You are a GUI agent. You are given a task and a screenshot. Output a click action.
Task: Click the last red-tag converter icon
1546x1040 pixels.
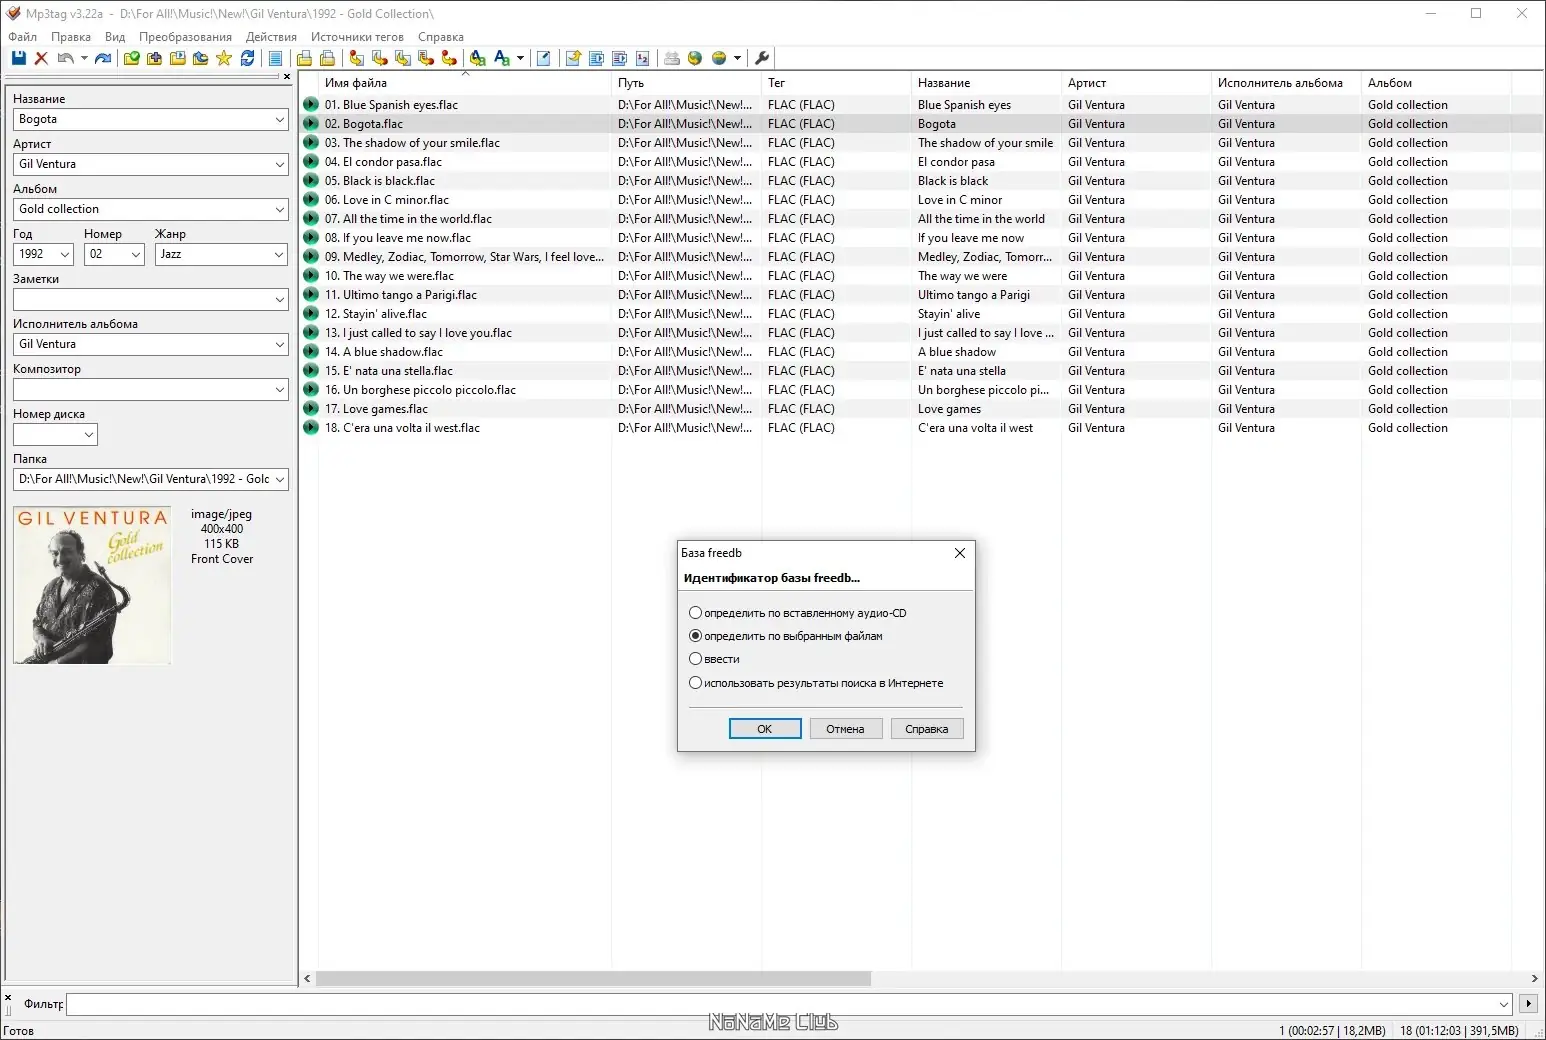click(x=449, y=58)
